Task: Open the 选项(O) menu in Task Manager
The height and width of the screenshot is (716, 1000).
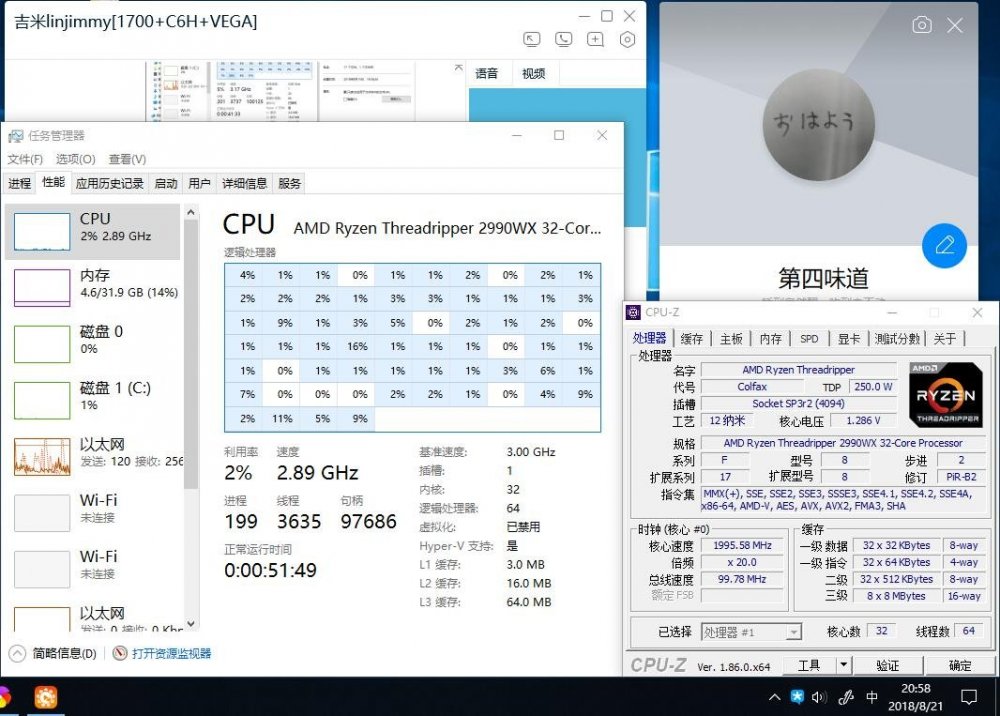Action: [75, 159]
